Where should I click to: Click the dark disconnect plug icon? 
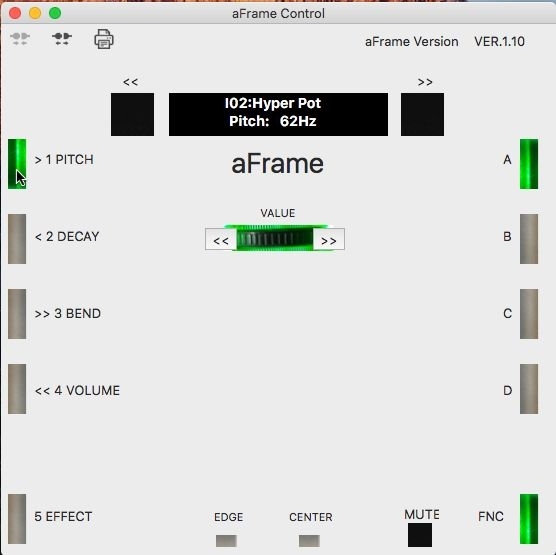click(x=62, y=38)
